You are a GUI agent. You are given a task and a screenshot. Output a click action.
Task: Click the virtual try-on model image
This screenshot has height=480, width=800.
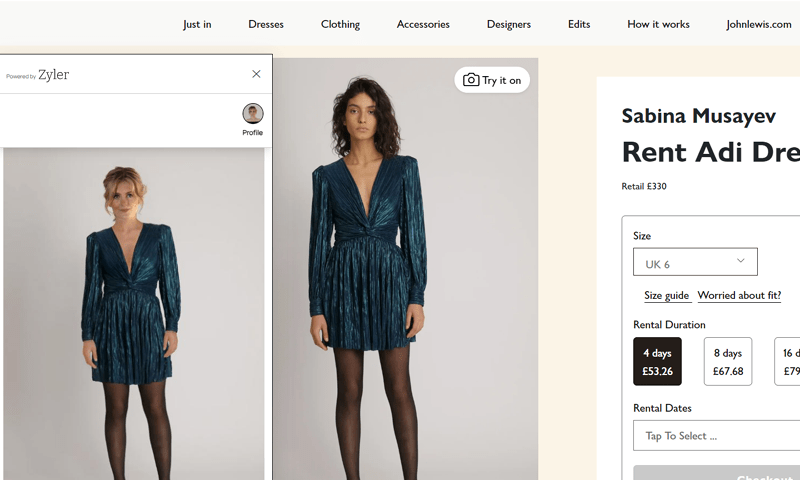134,314
